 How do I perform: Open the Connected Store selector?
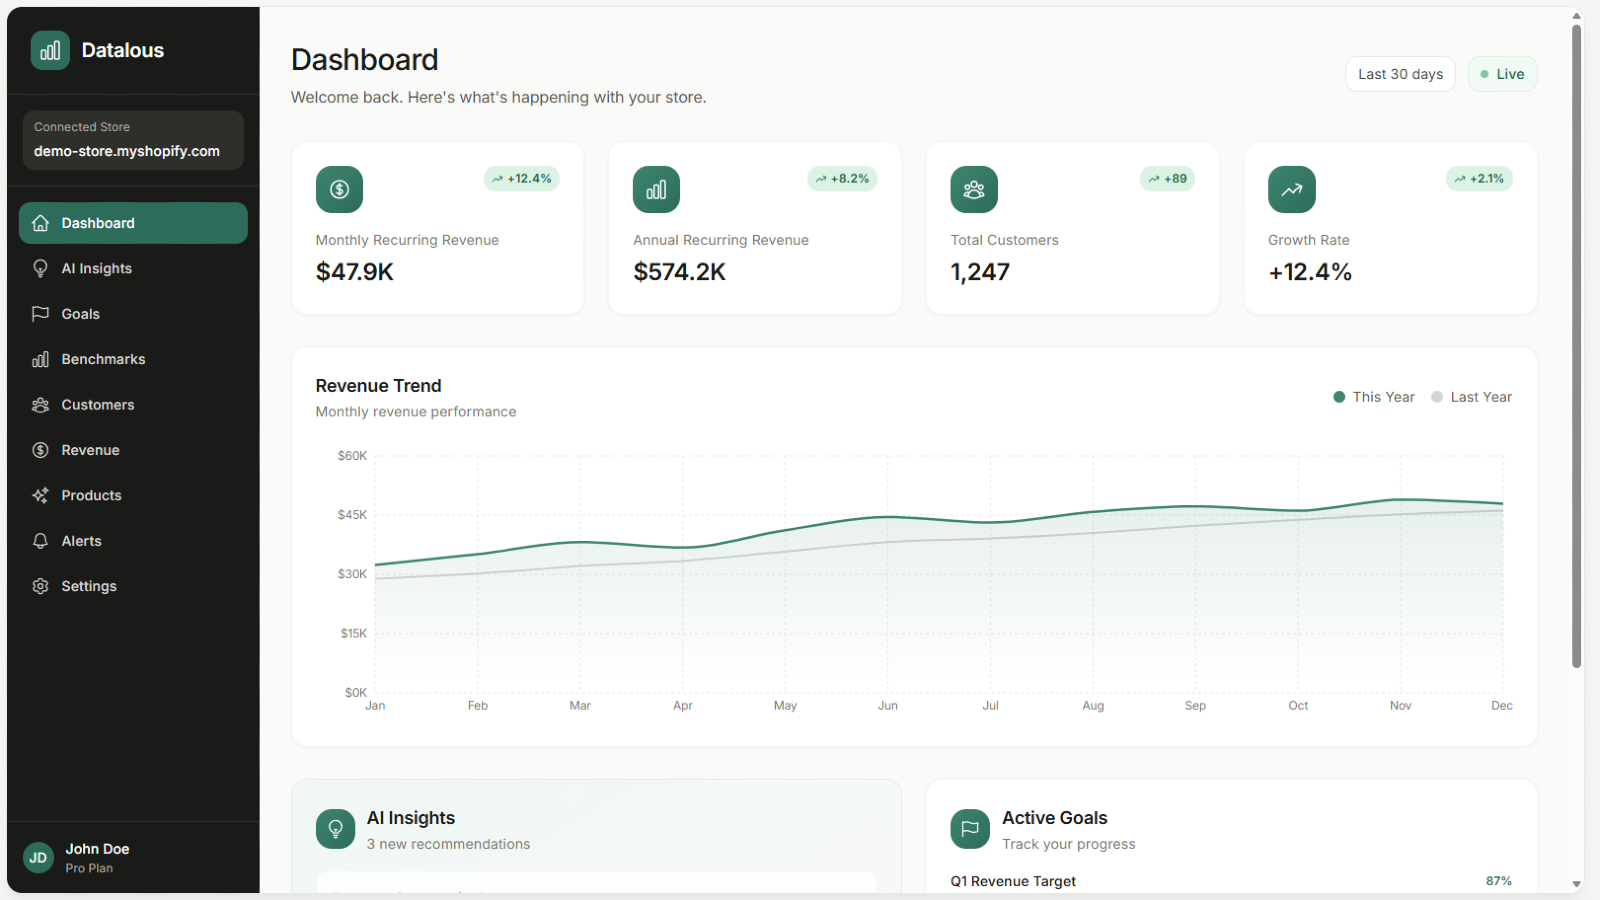click(x=133, y=140)
